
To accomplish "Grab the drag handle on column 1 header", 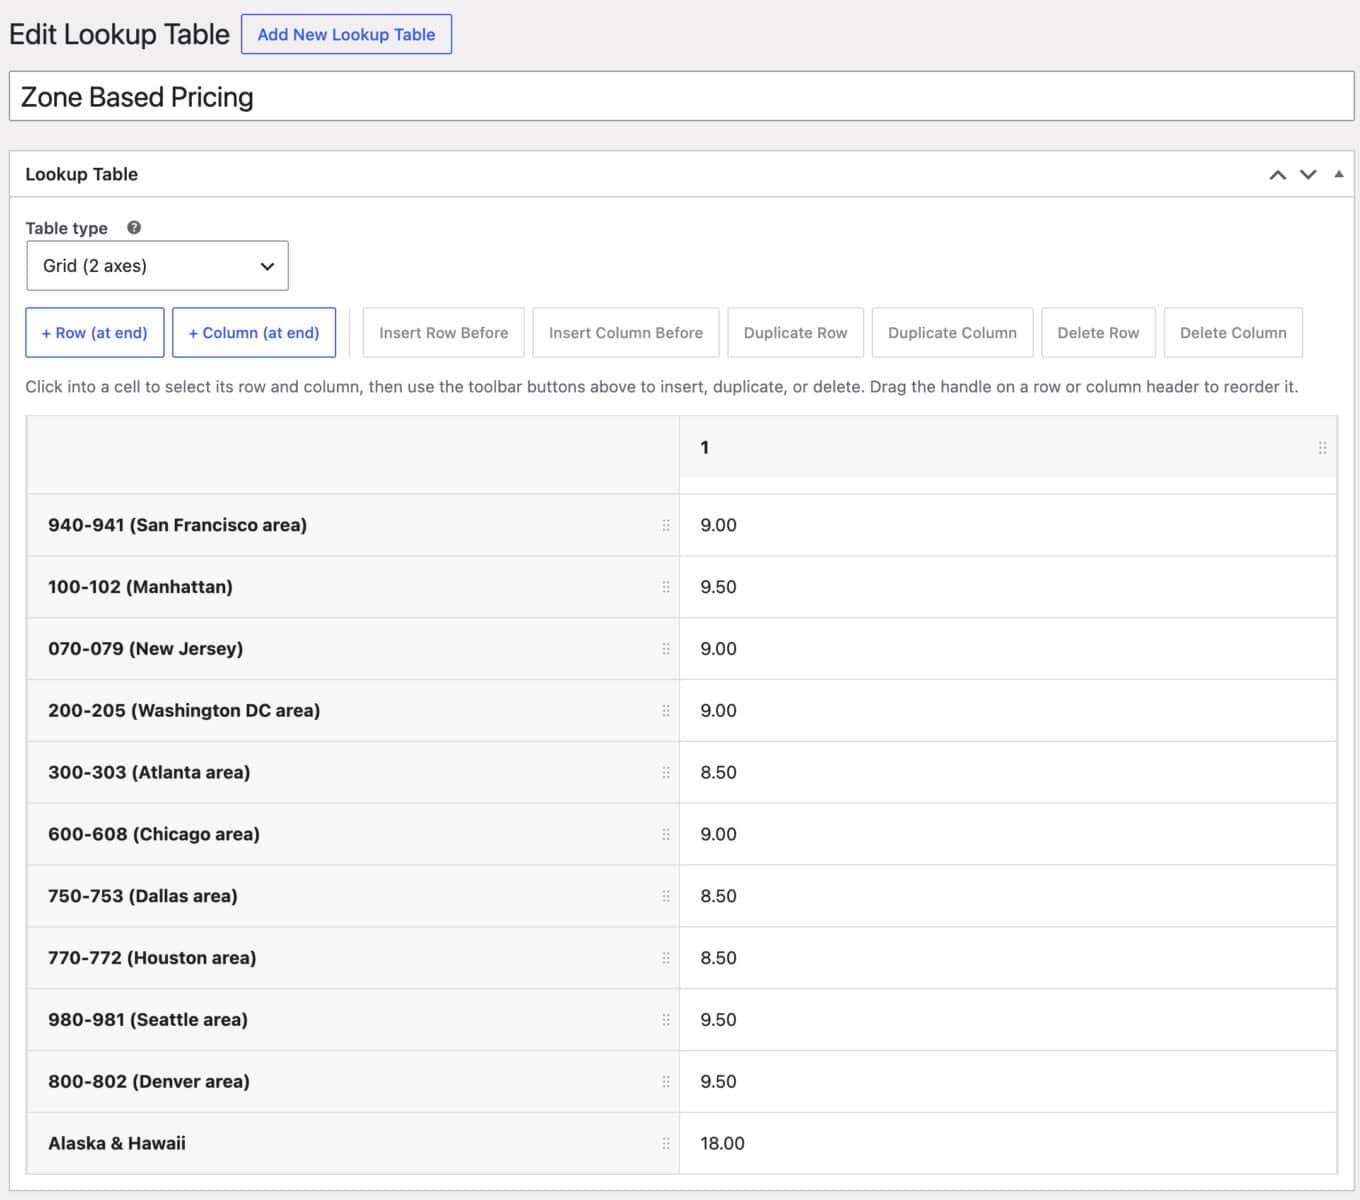I will coord(1322,448).
